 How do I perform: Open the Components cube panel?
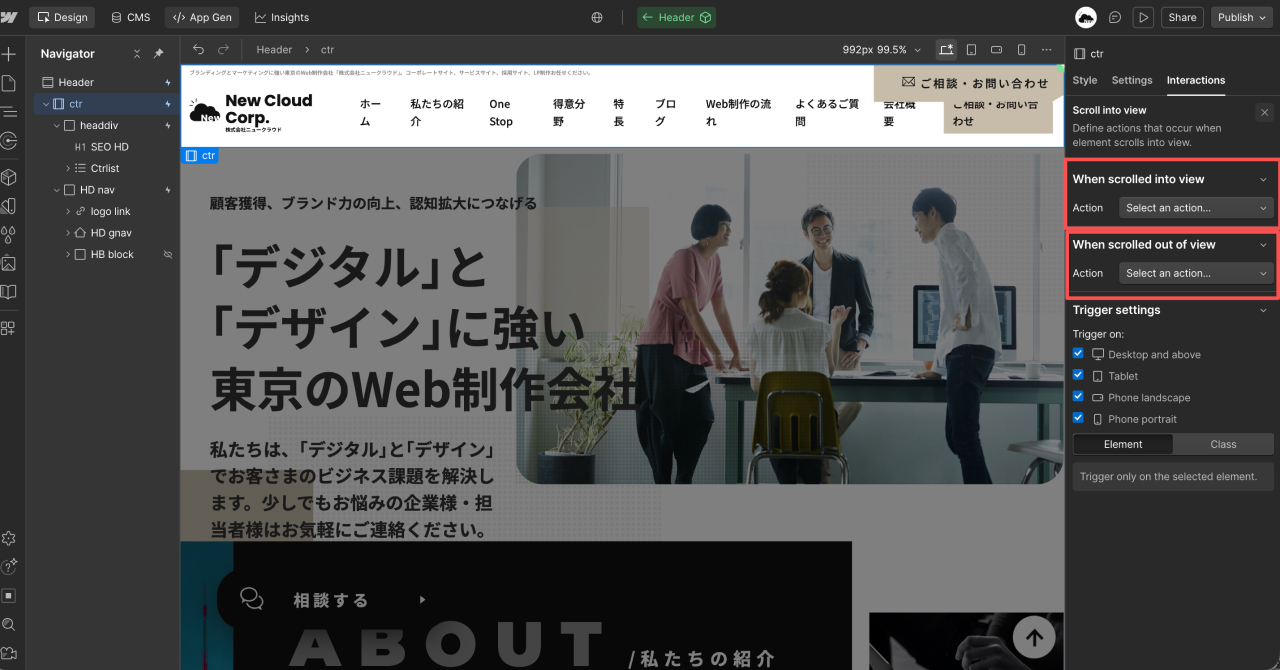pos(9,177)
